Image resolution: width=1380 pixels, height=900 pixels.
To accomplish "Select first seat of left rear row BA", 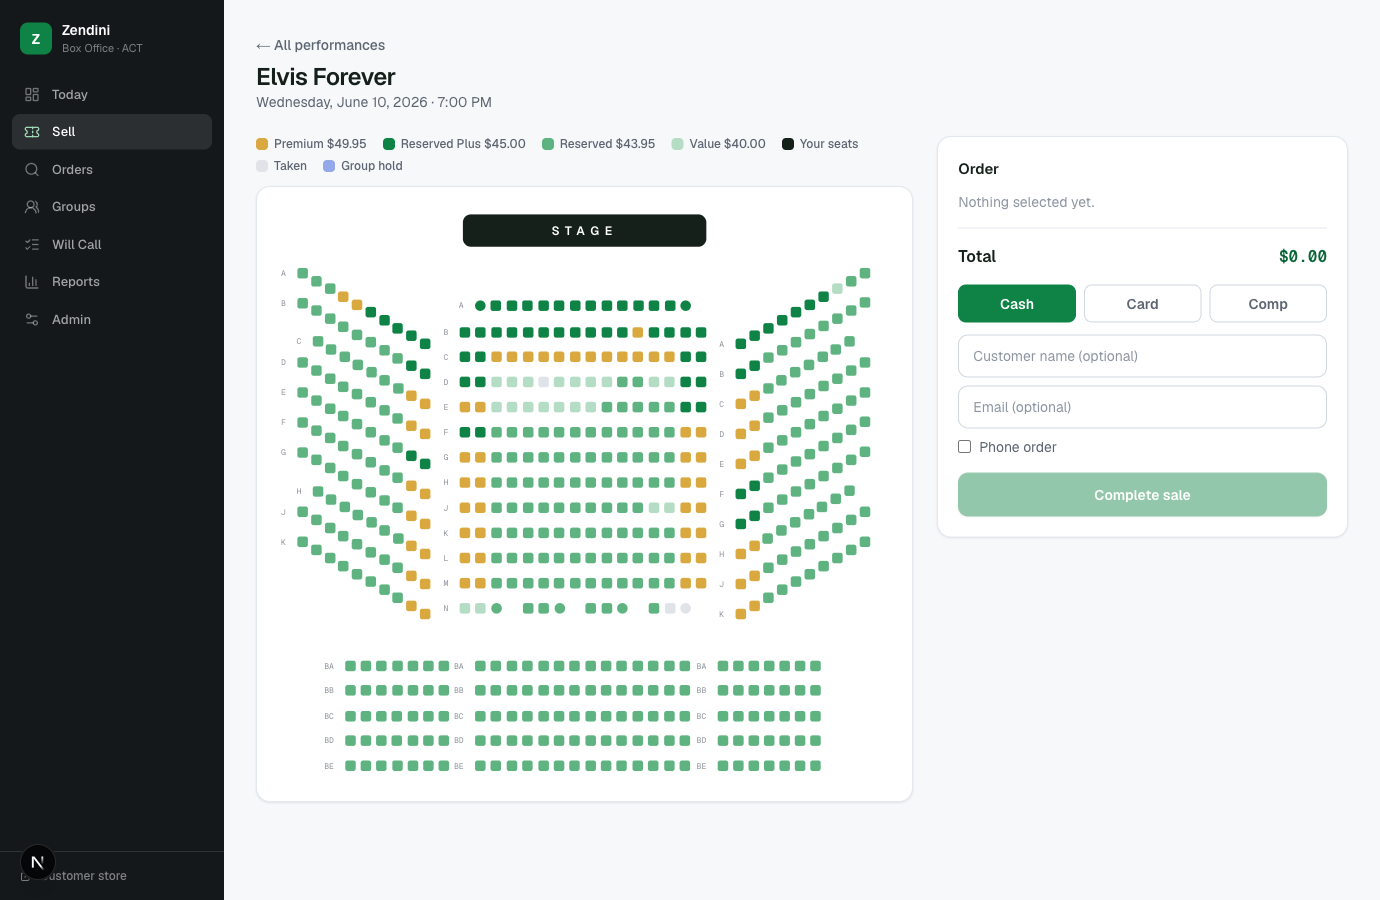I will tap(351, 666).
